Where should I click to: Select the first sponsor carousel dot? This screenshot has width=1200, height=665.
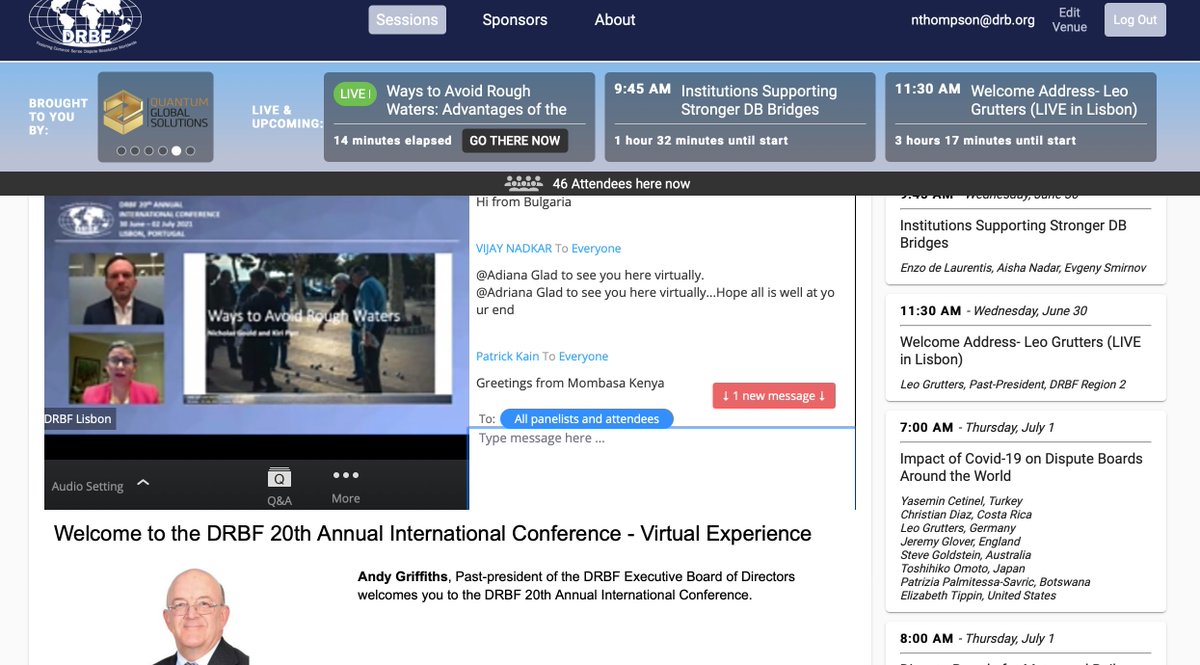click(x=121, y=151)
